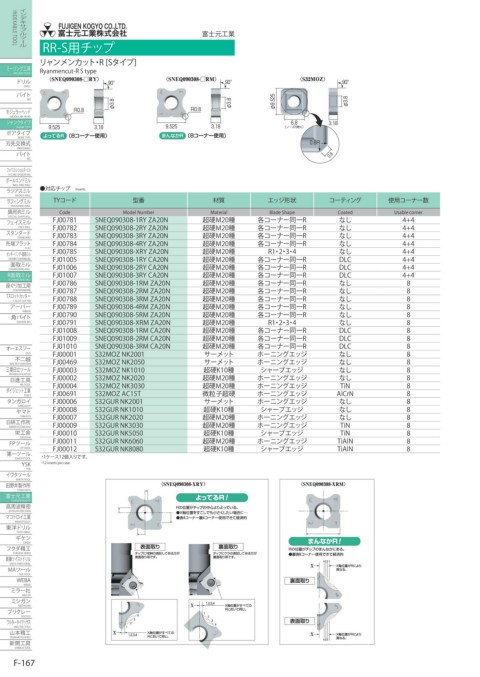
Task: Click the よってるR! green heading banner
Action: point(212,497)
